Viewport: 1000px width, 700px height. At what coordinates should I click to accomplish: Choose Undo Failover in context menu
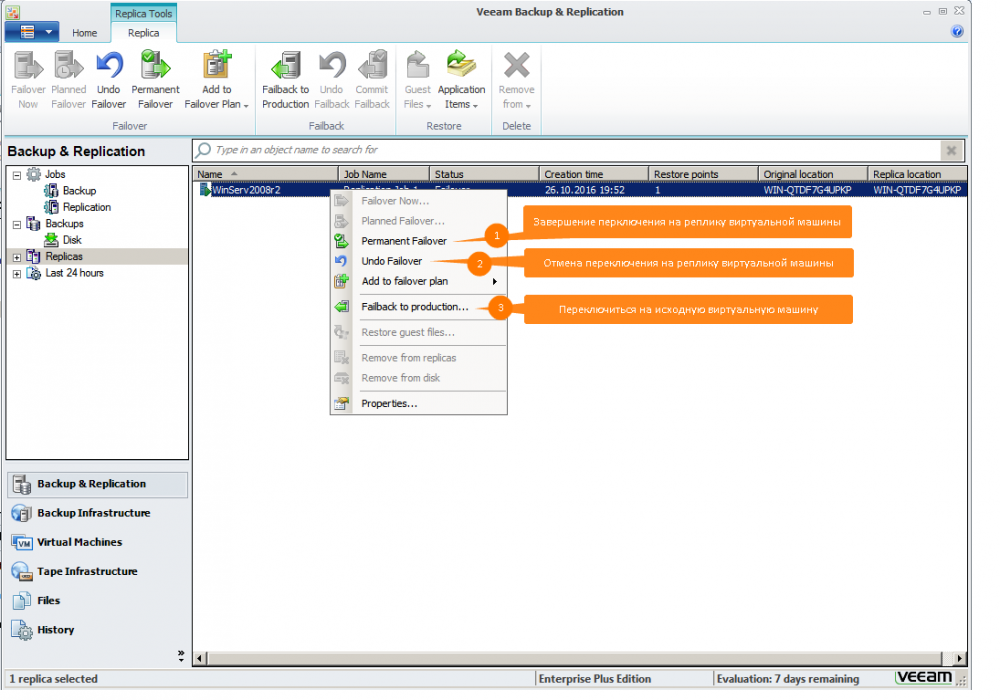click(x=418, y=261)
